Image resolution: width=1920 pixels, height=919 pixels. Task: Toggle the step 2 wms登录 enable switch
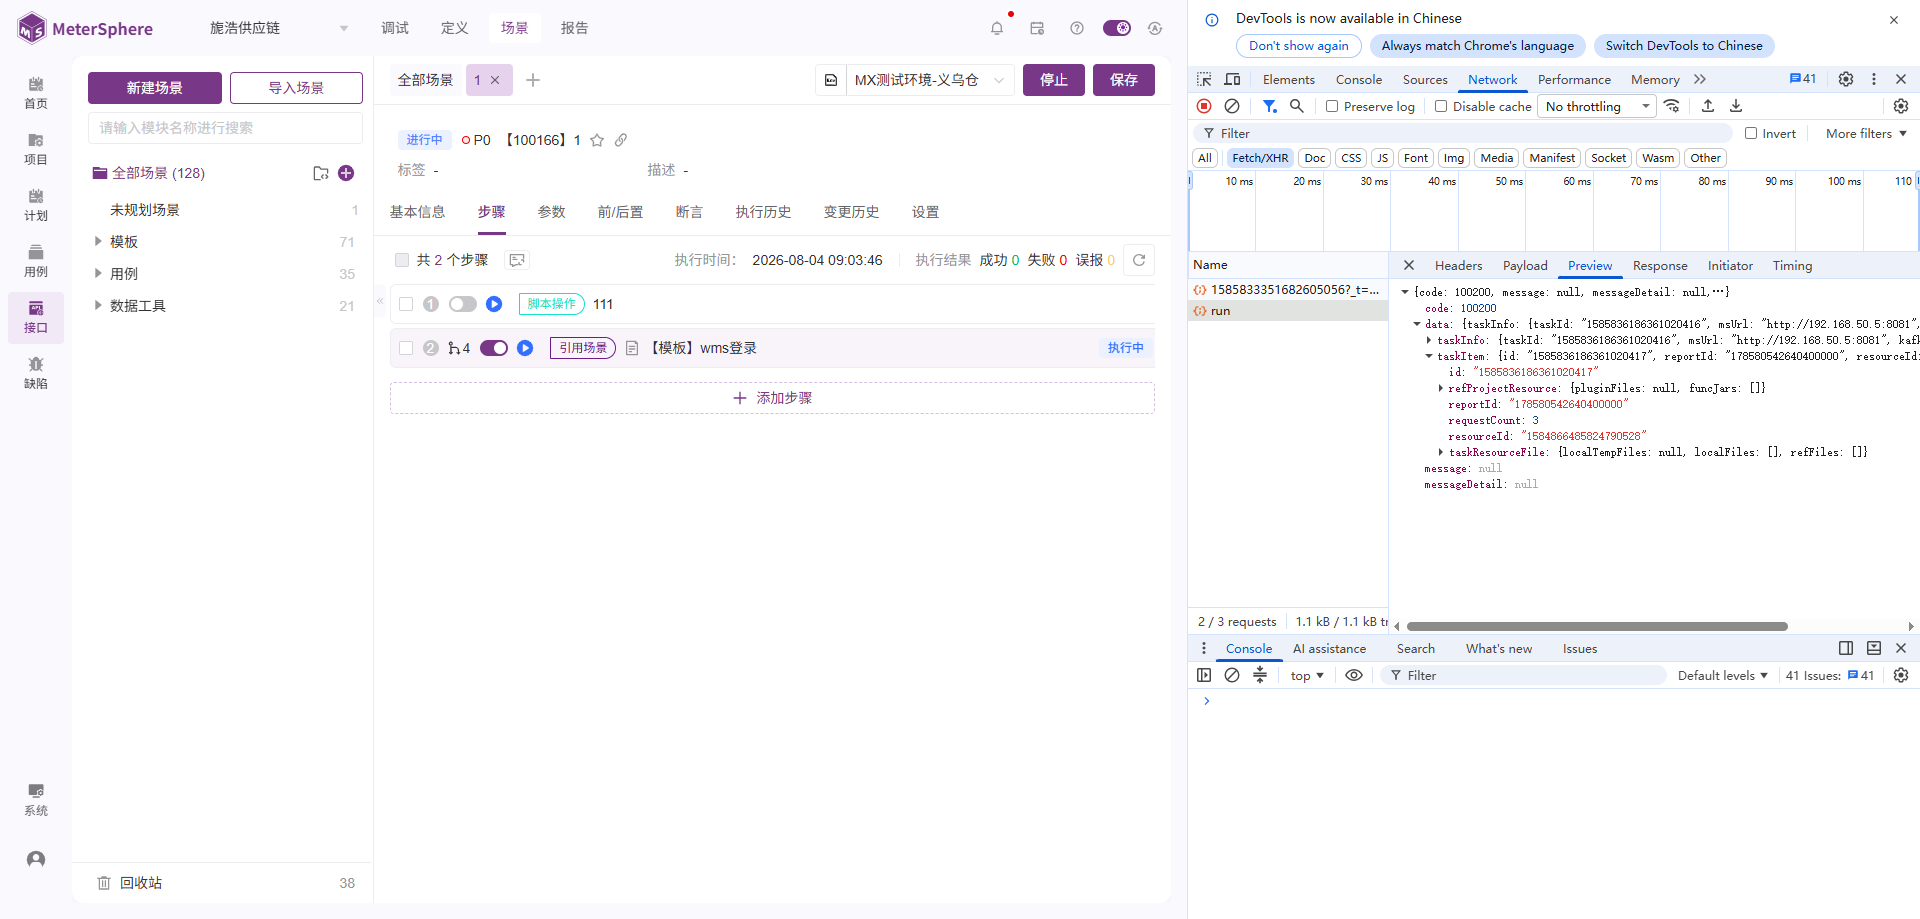(x=494, y=348)
